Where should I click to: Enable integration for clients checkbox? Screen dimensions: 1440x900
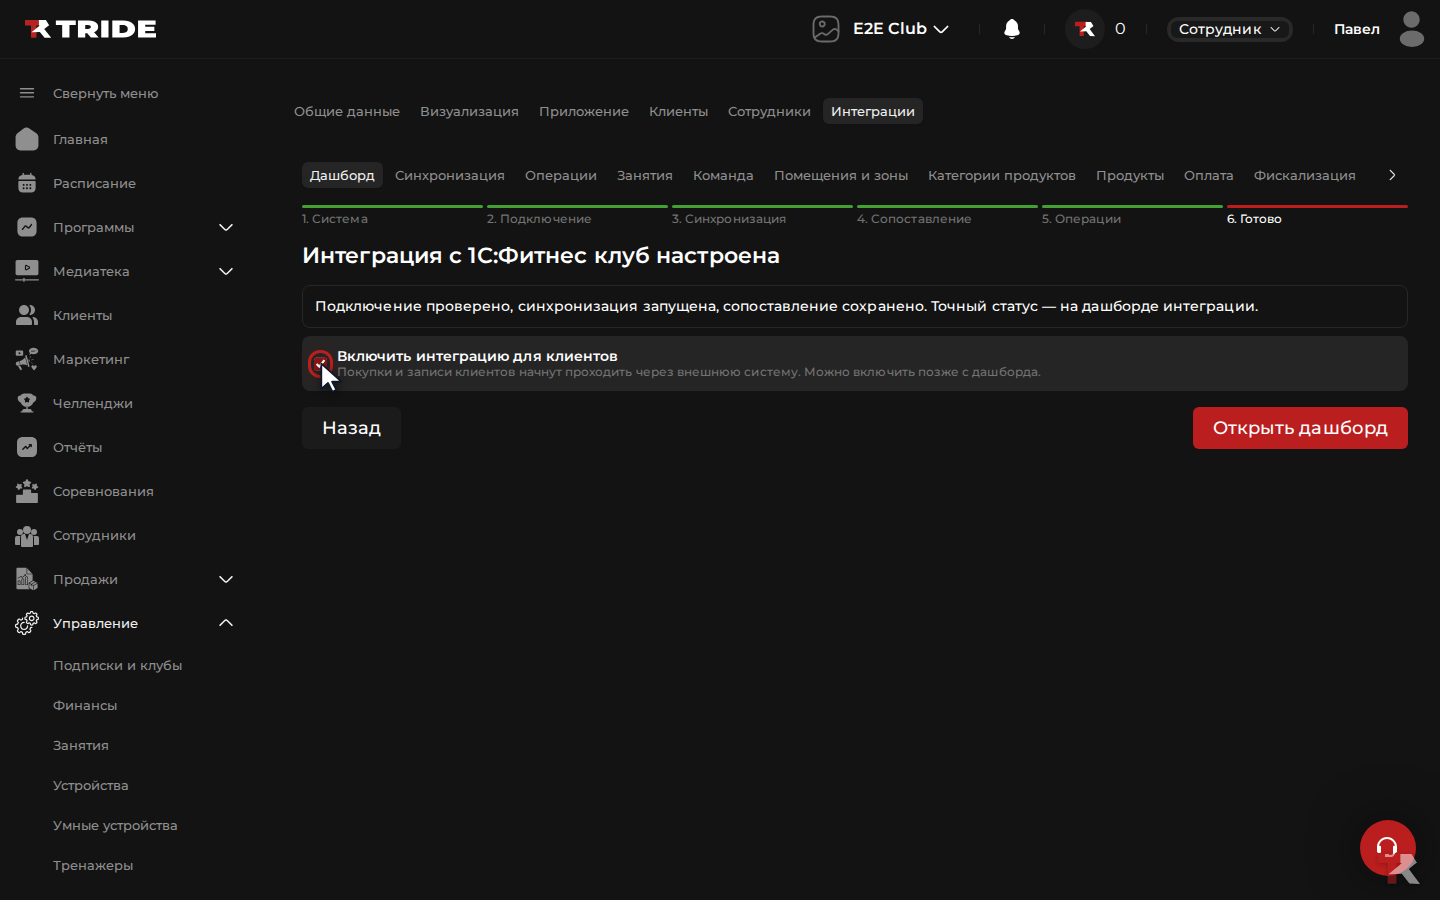coord(320,363)
